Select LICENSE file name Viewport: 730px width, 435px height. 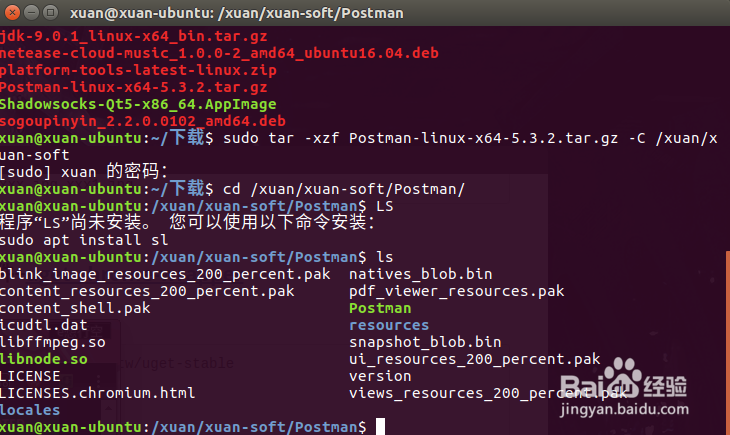point(30,376)
